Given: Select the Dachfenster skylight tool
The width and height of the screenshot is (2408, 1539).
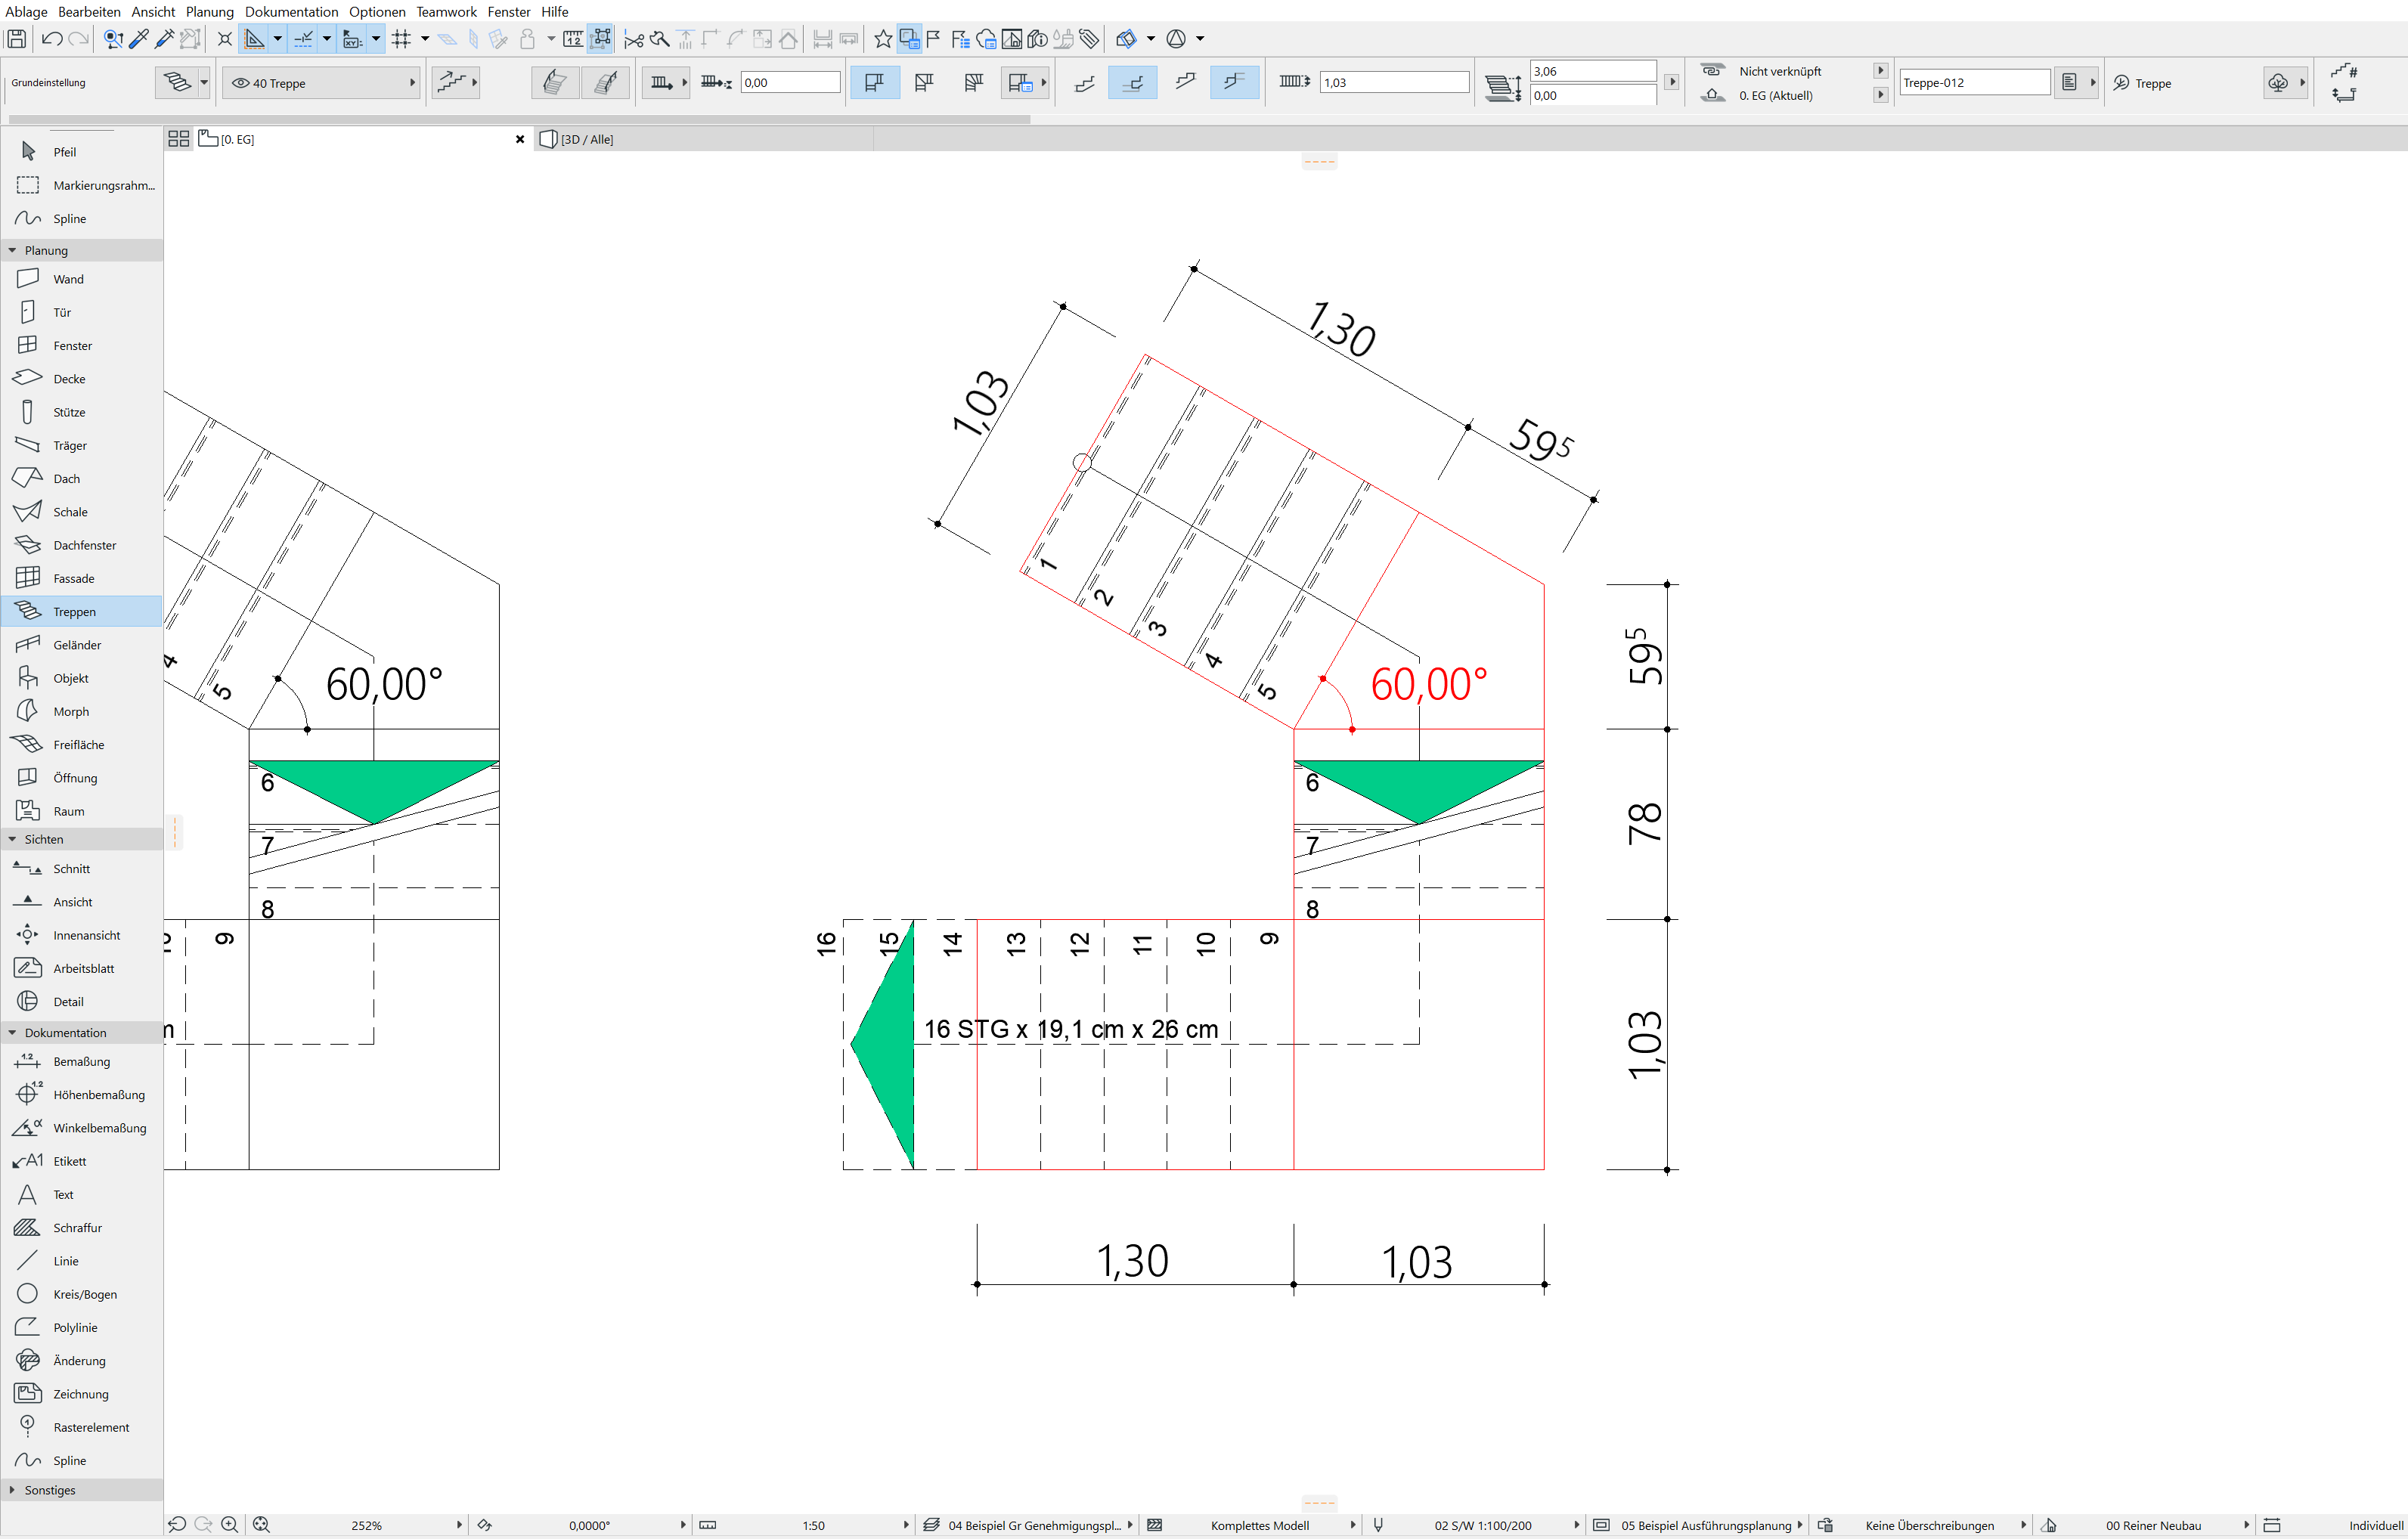Looking at the screenshot, I should [84, 545].
